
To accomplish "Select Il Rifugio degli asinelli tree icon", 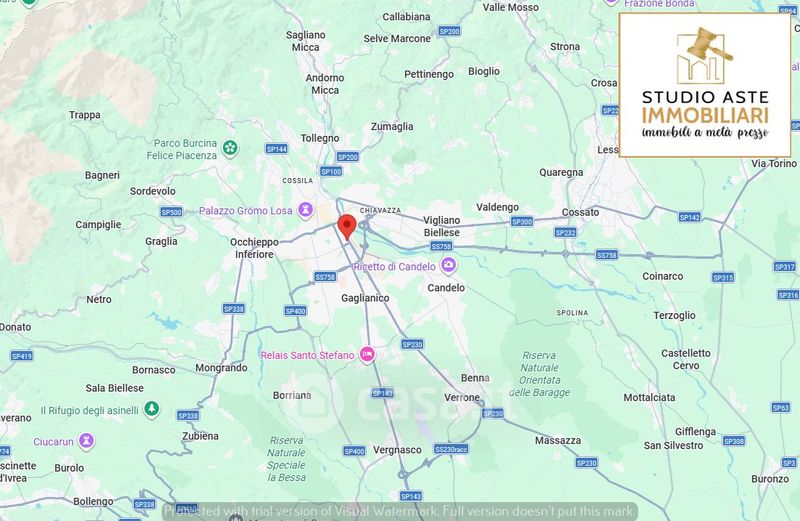I will click(151, 409).
